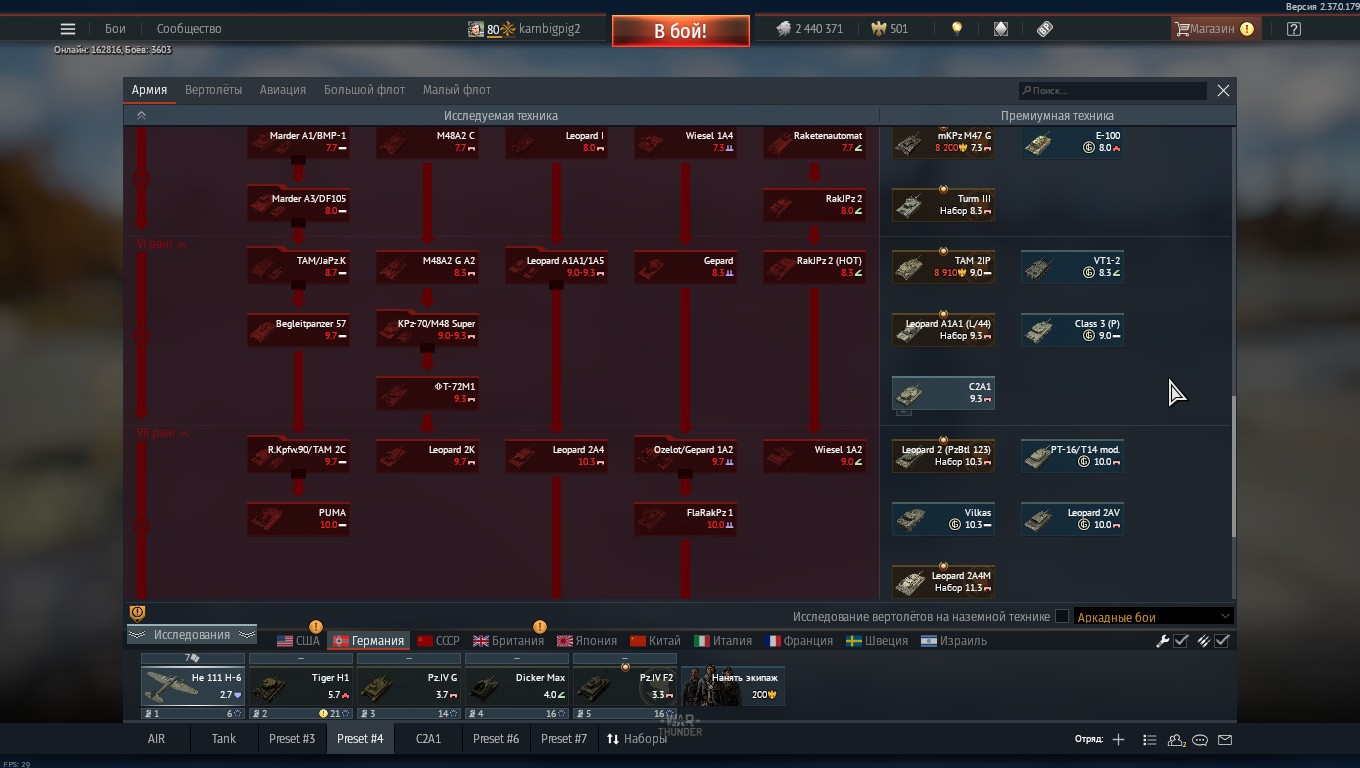
Task: Click the search field in research window
Action: 1113,90
